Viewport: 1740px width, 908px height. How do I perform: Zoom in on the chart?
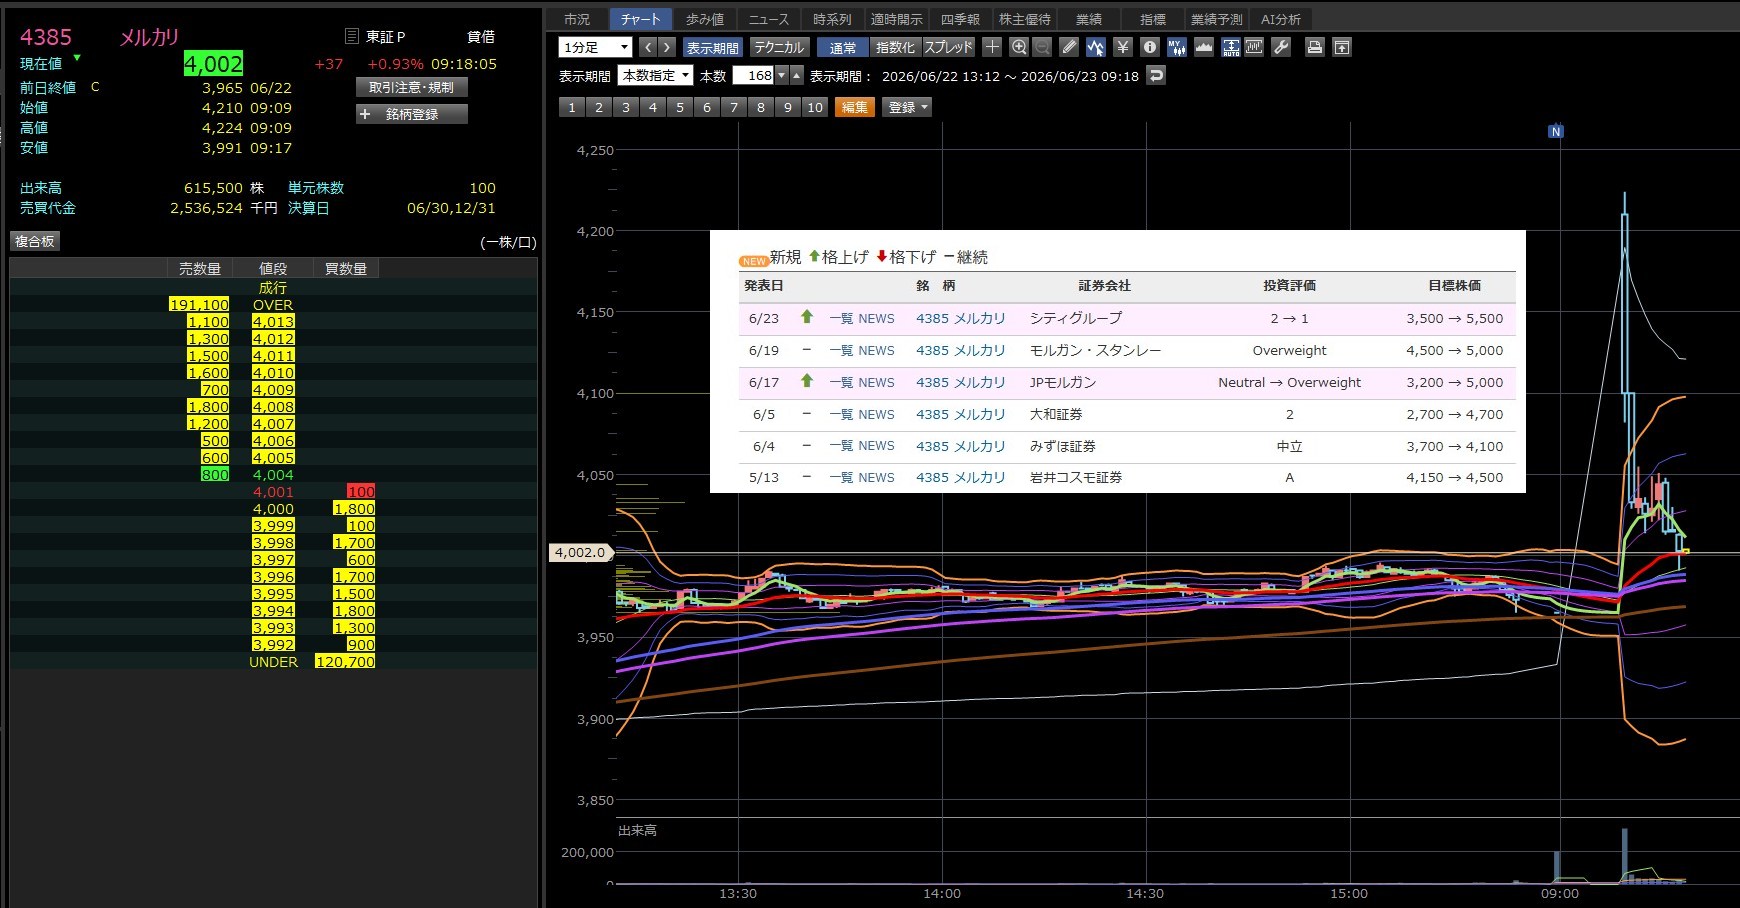pyautogui.click(x=1019, y=47)
